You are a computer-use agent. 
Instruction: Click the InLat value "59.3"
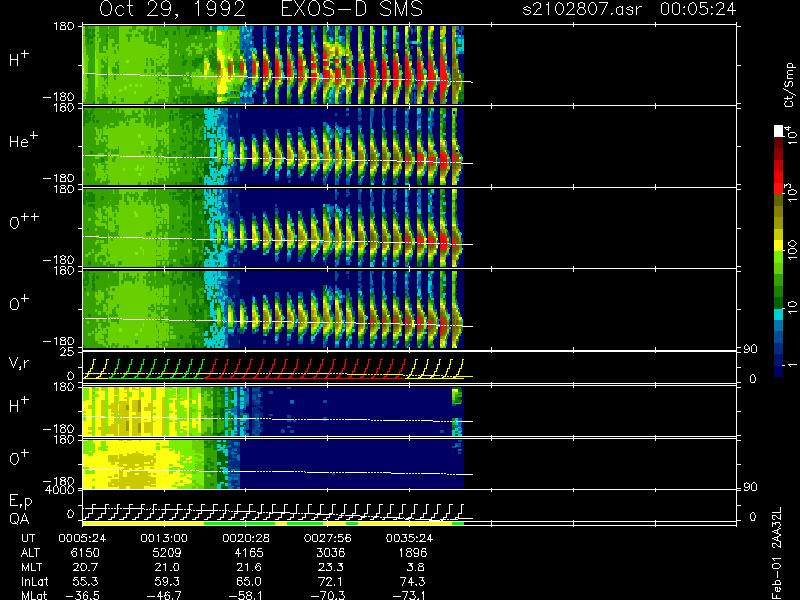pyautogui.click(x=168, y=581)
